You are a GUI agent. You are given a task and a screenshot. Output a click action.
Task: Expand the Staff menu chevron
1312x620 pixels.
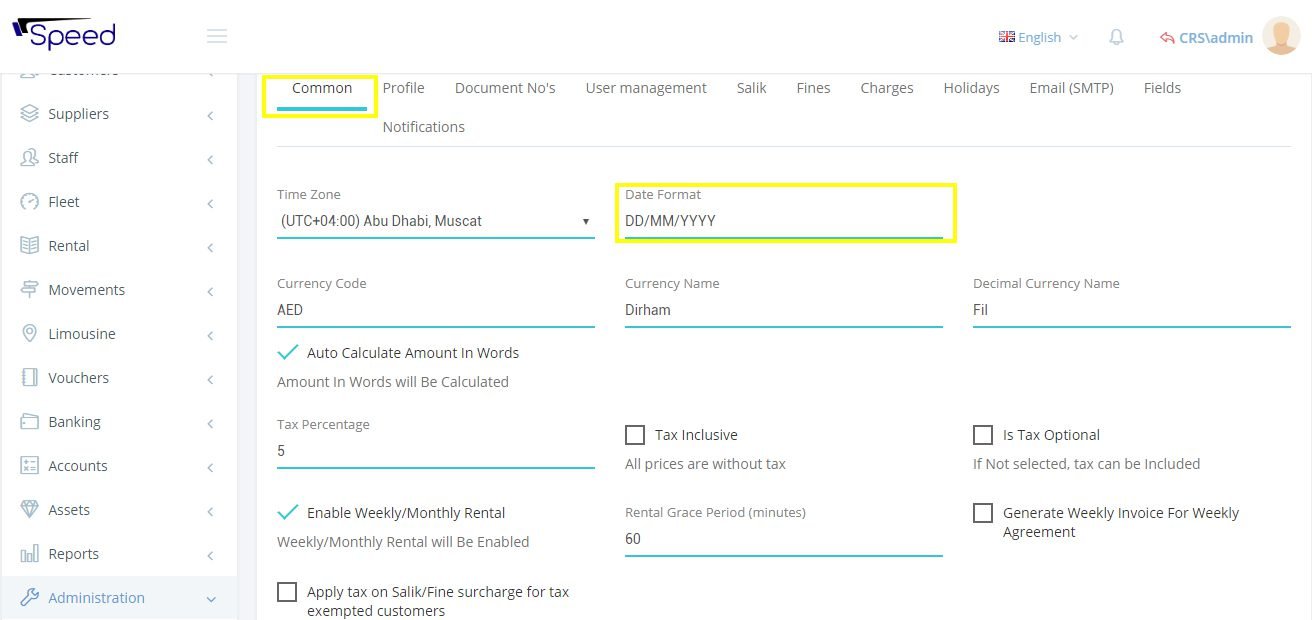coord(210,159)
